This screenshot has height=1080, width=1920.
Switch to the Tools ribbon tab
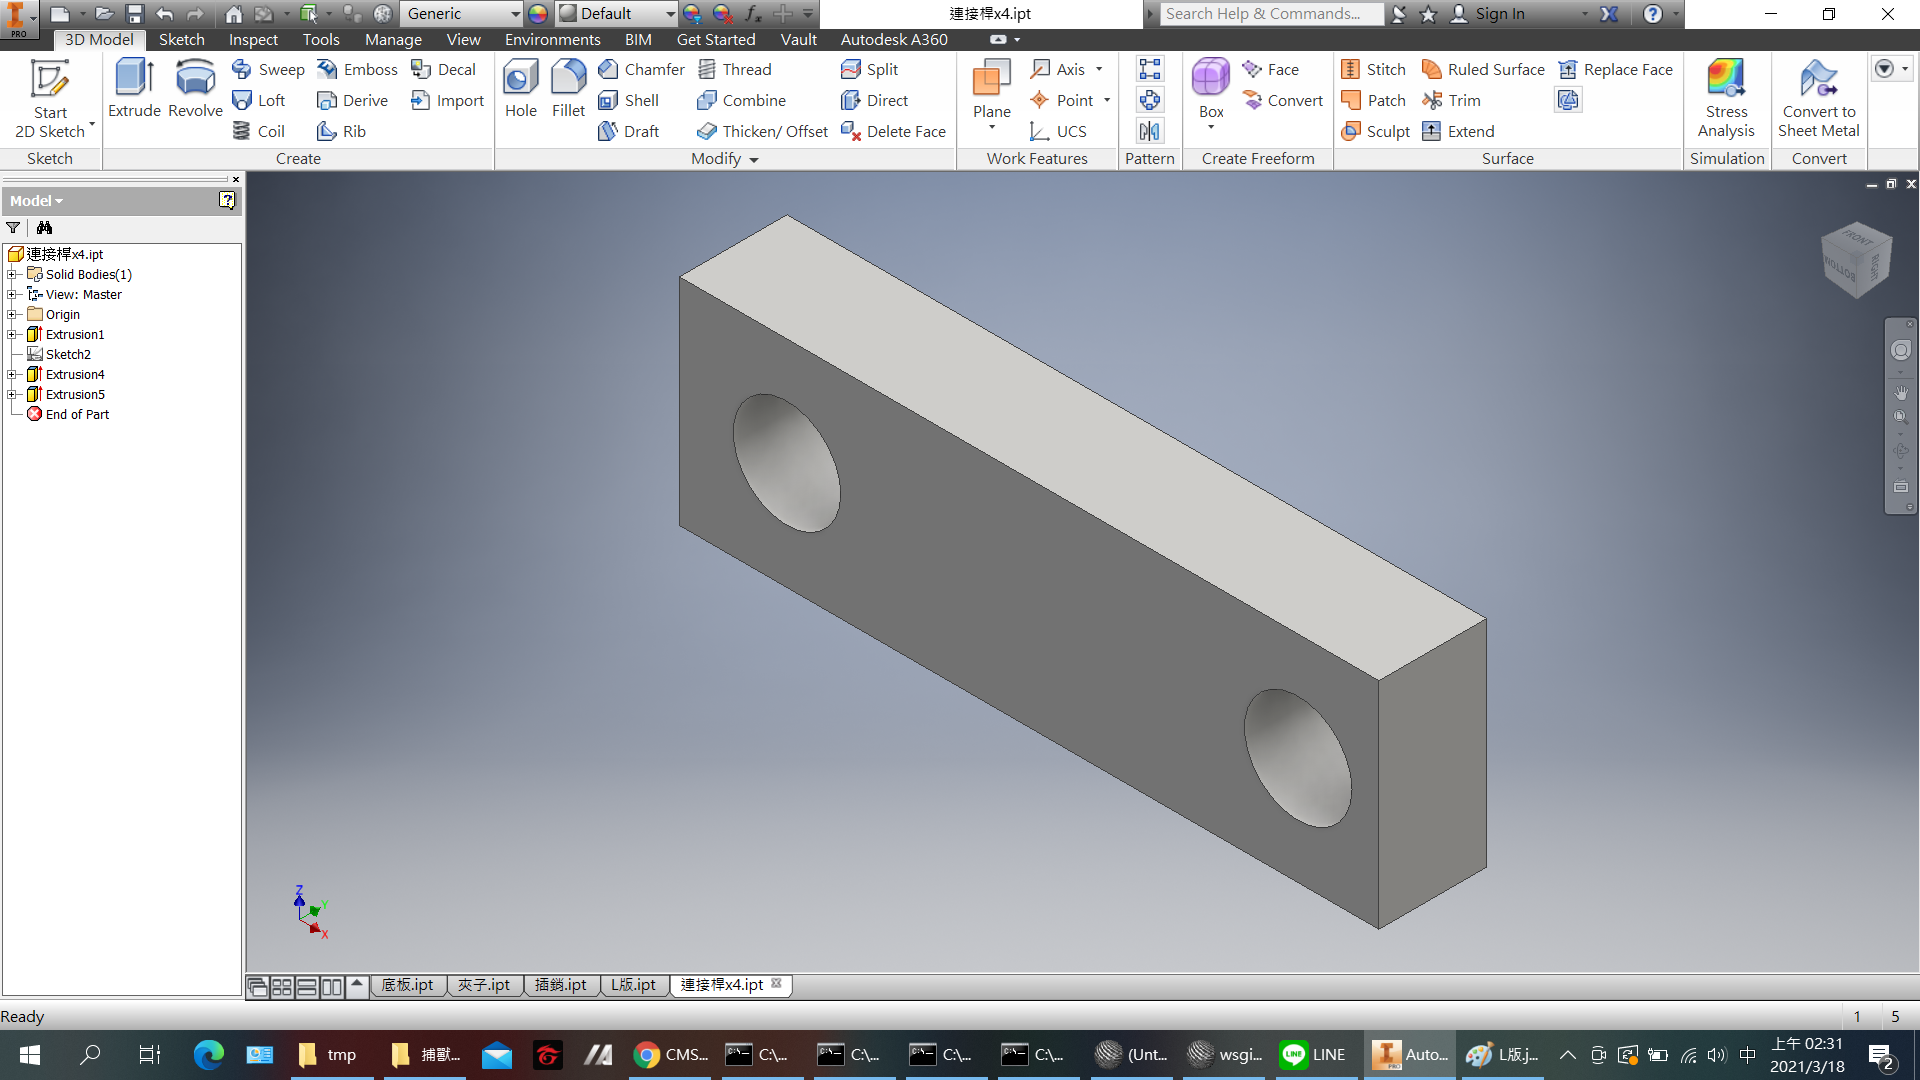click(x=321, y=39)
